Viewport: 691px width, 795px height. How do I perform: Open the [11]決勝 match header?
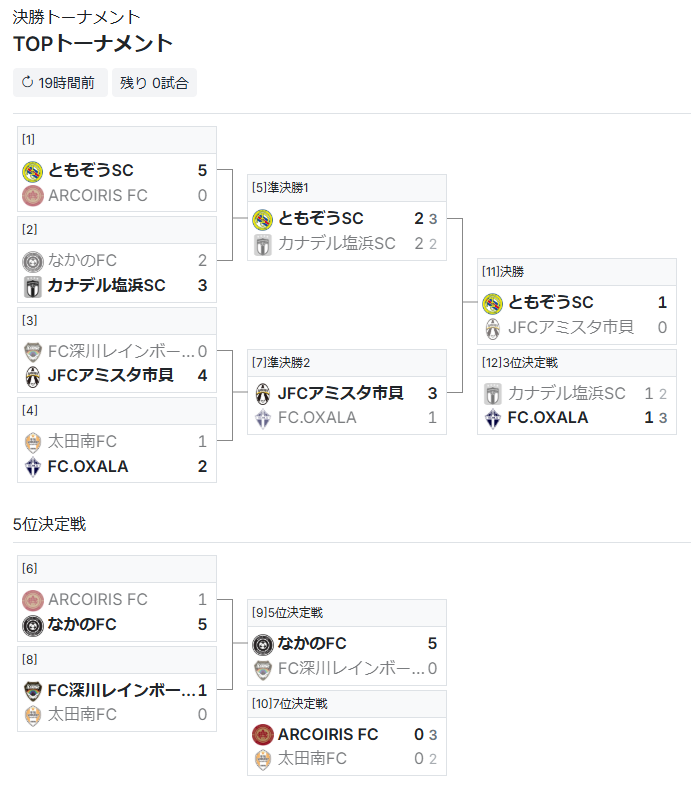pos(576,272)
